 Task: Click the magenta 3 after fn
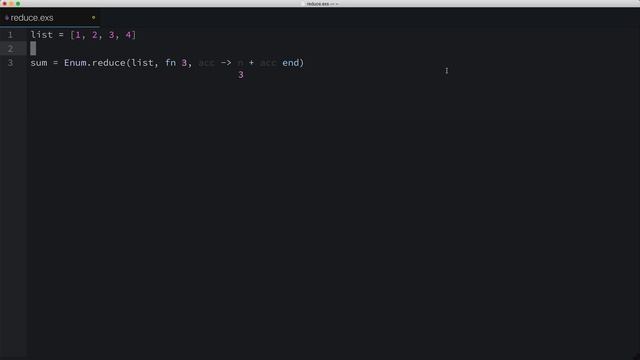[184, 63]
